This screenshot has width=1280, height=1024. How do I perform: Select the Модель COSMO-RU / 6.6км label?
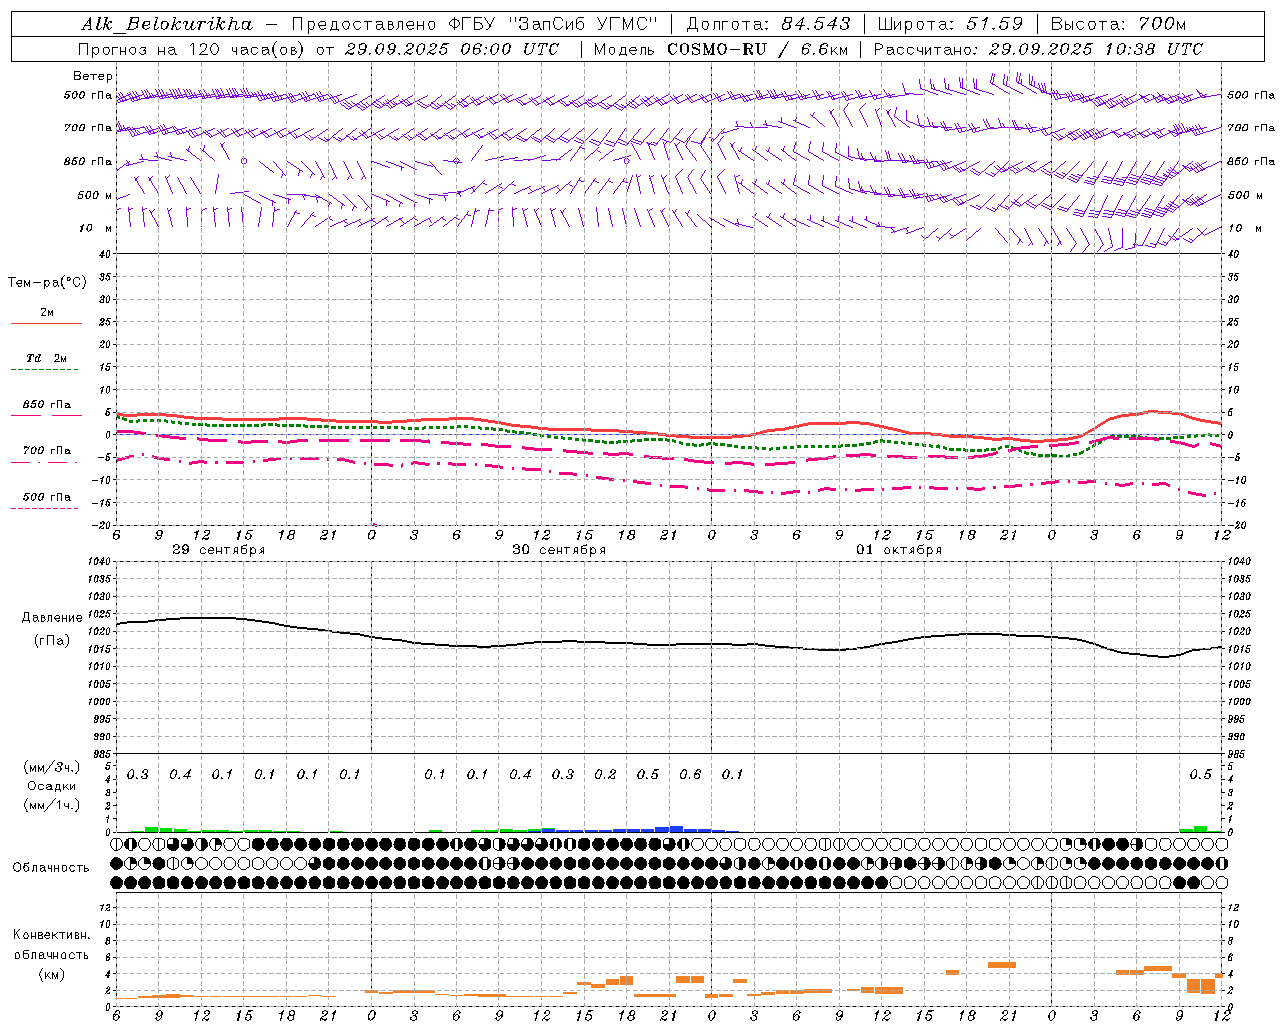720,49
